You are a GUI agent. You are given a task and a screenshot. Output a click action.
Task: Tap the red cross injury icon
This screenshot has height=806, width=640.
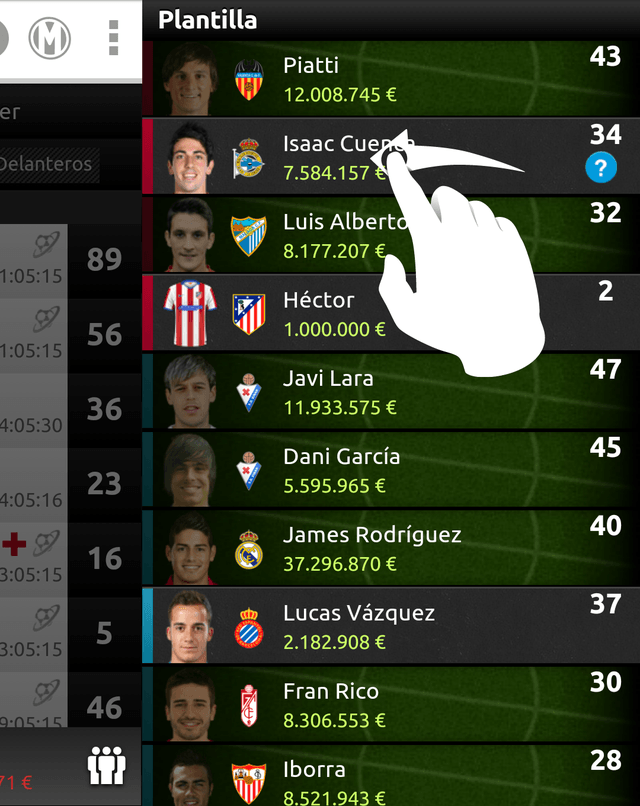click(x=14, y=544)
